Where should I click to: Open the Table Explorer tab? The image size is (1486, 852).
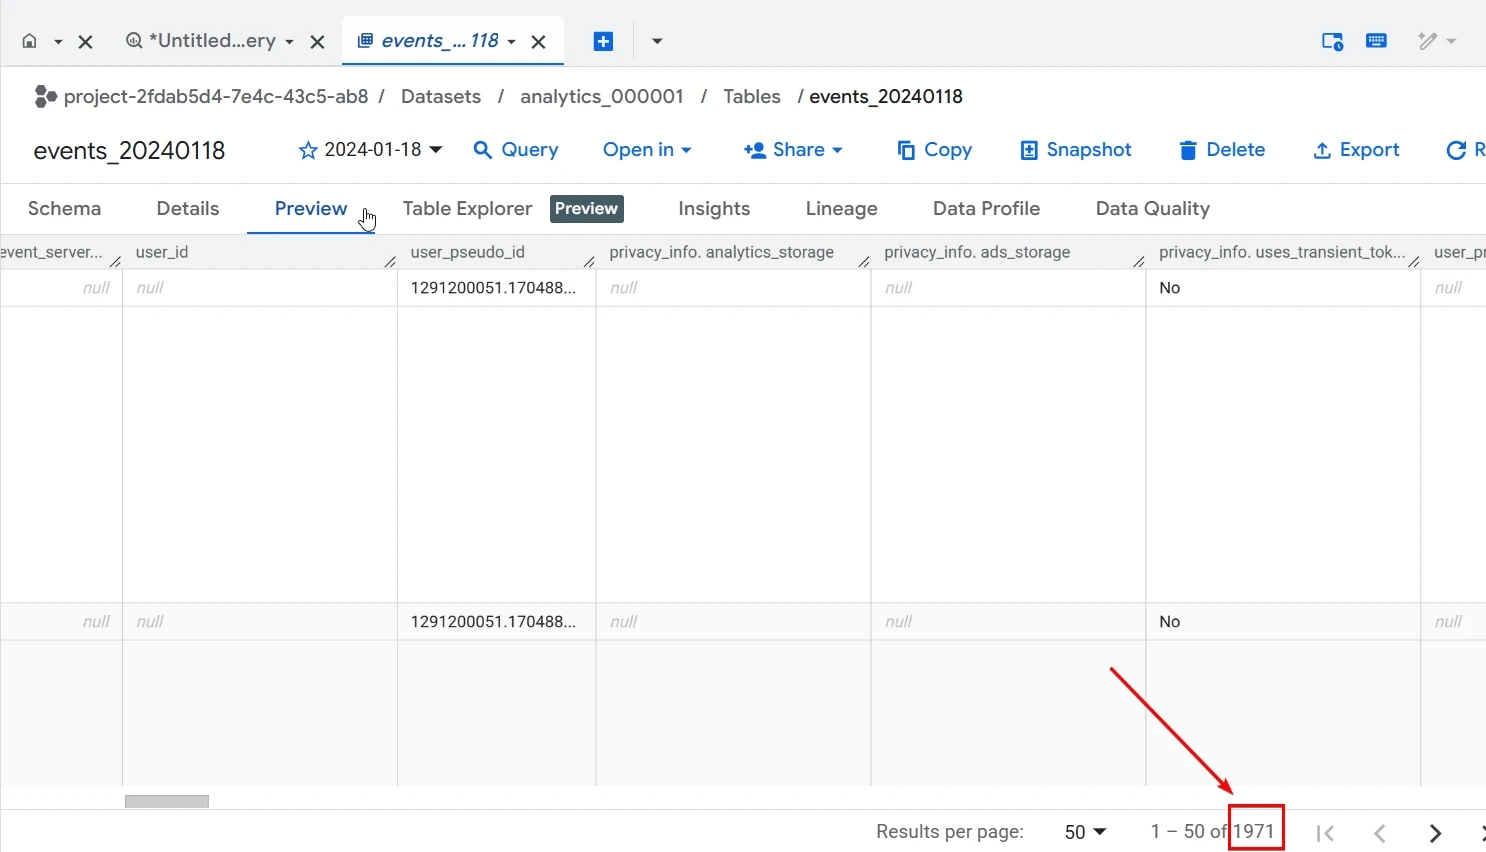[x=468, y=209]
